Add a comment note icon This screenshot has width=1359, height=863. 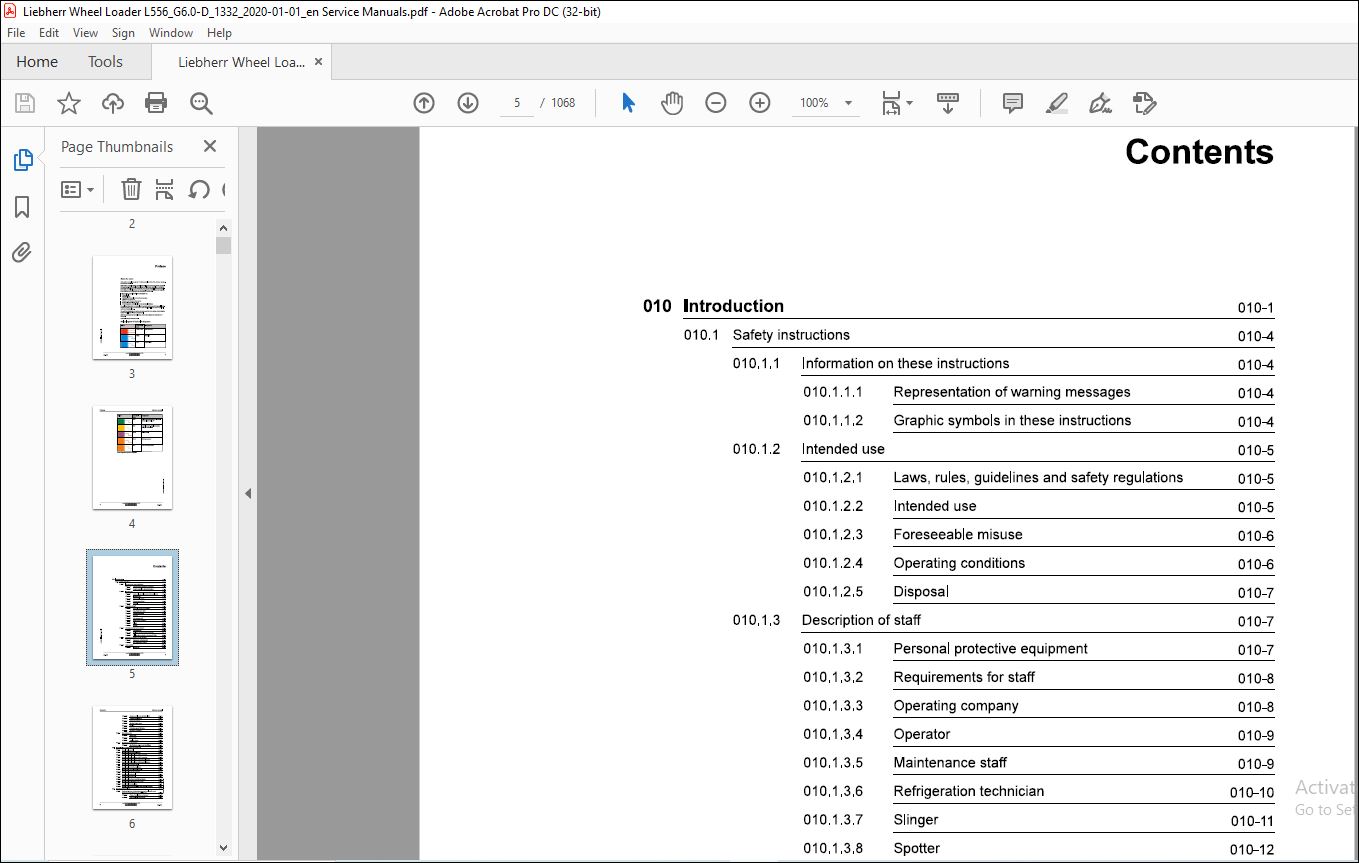(1013, 103)
